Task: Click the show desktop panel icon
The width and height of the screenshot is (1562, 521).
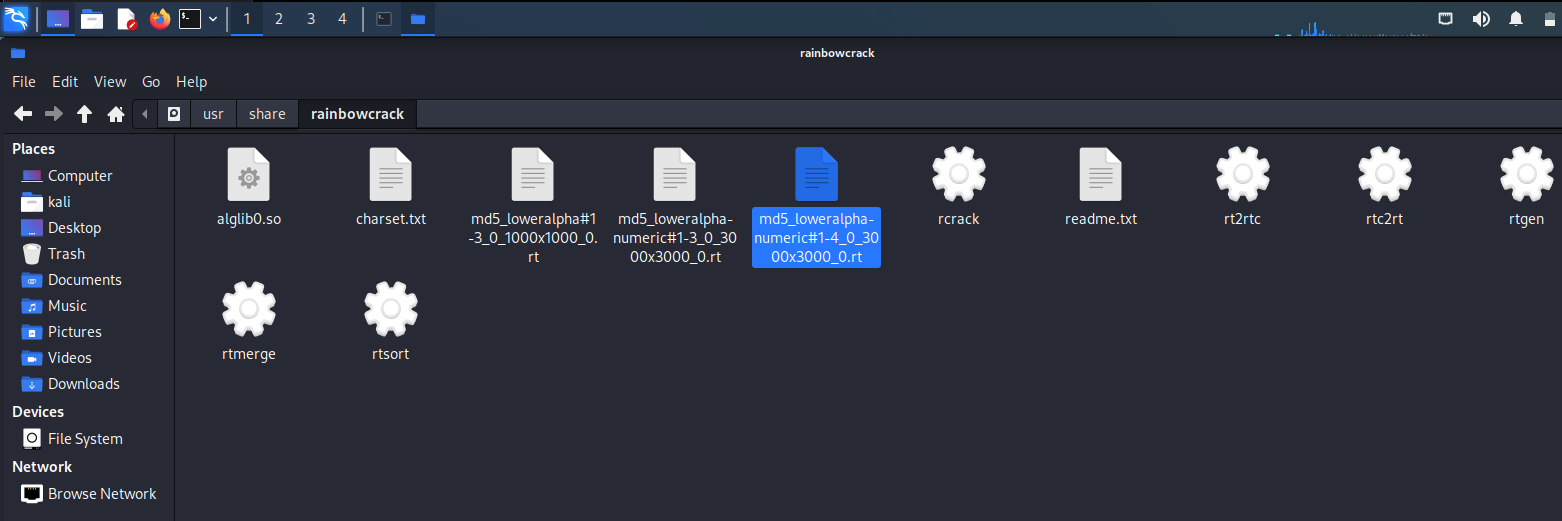Action: coord(58,19)
